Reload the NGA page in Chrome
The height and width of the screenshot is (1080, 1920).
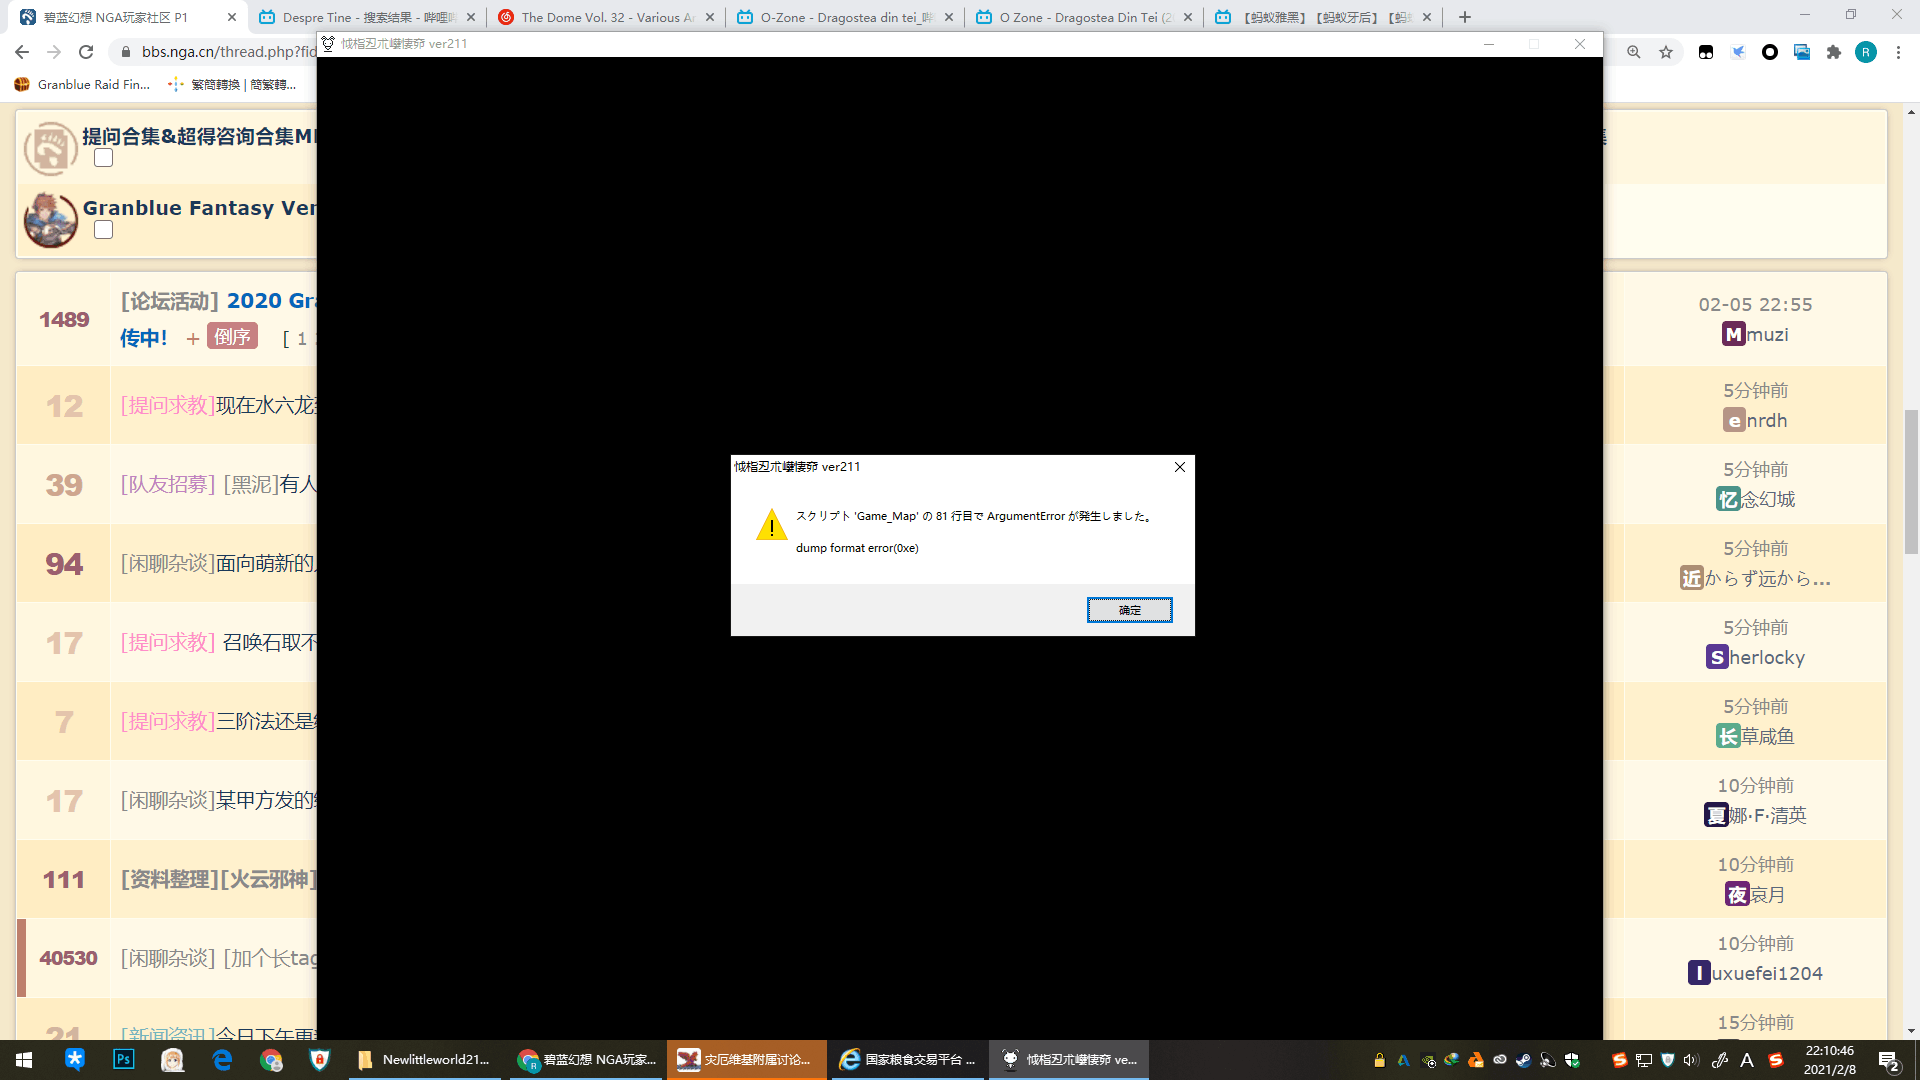(x=86, y=52)
